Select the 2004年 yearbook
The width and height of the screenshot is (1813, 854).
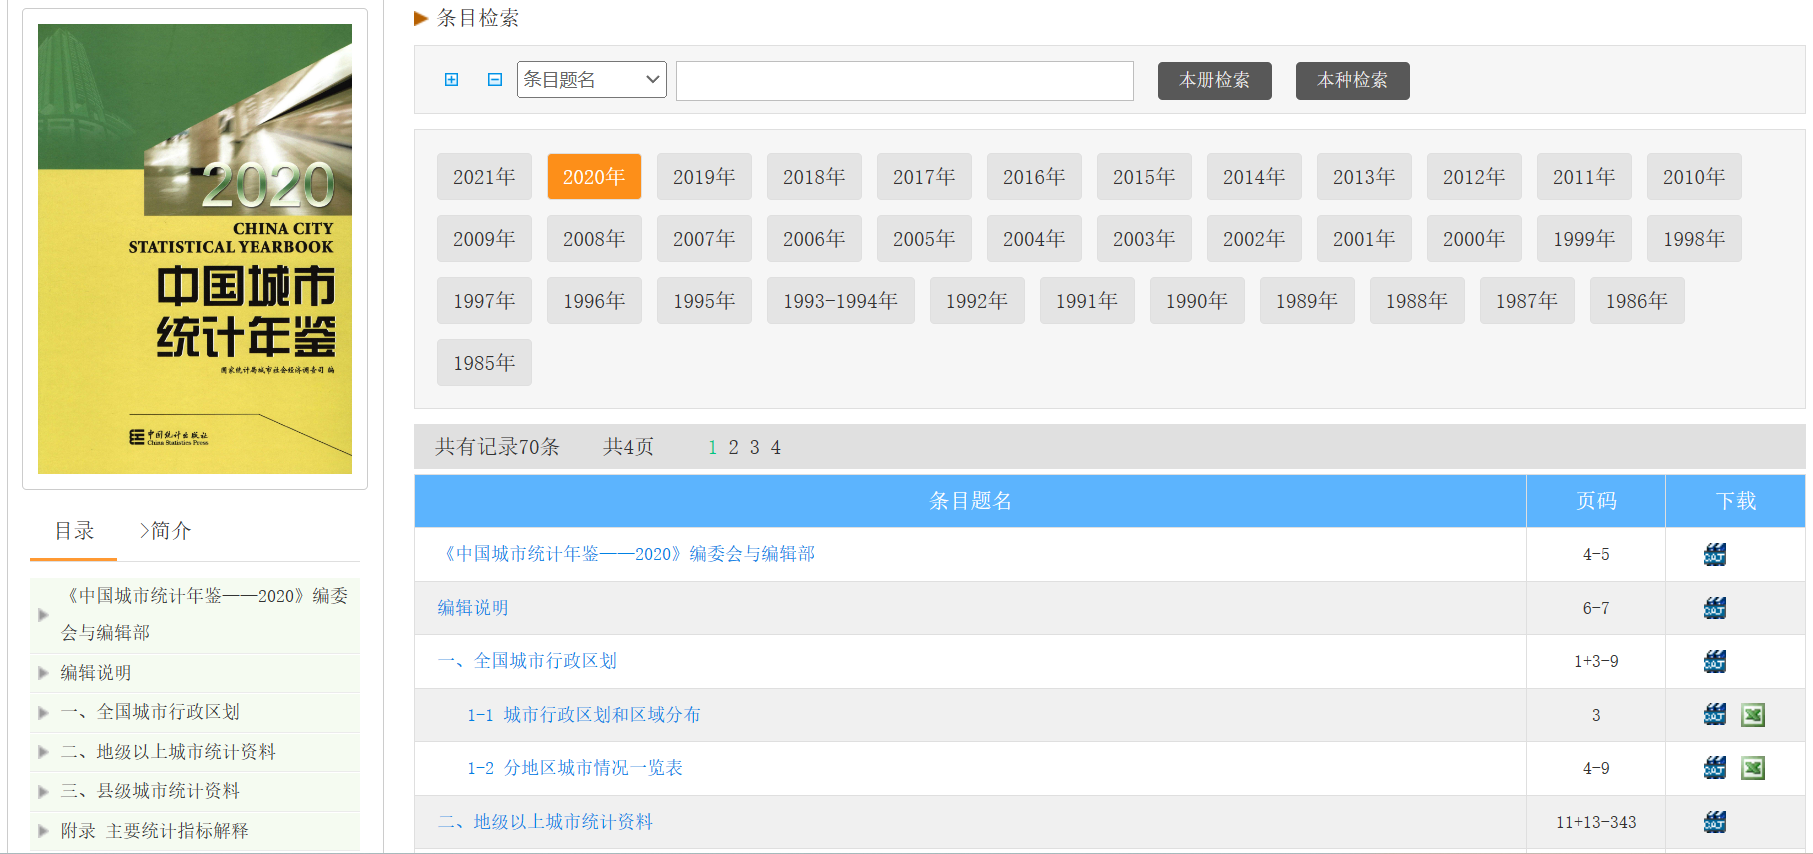(x=1034, y=239)
